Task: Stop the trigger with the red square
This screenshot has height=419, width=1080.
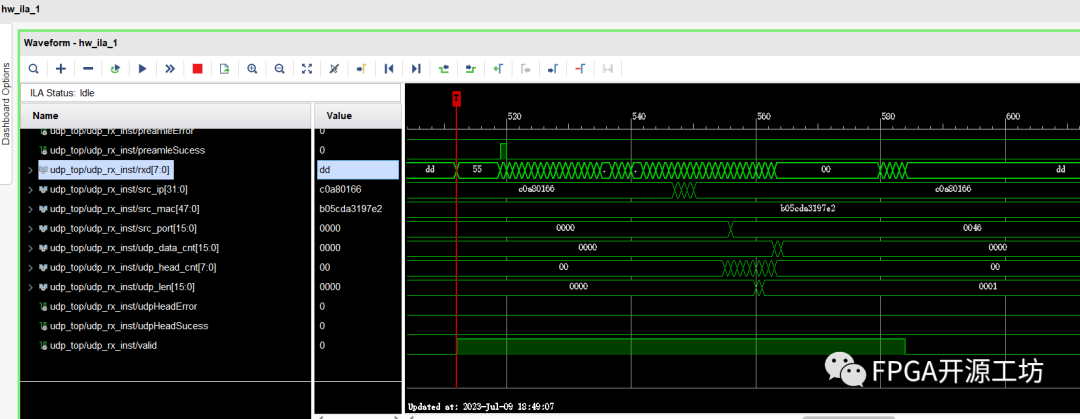Action: 197,69
